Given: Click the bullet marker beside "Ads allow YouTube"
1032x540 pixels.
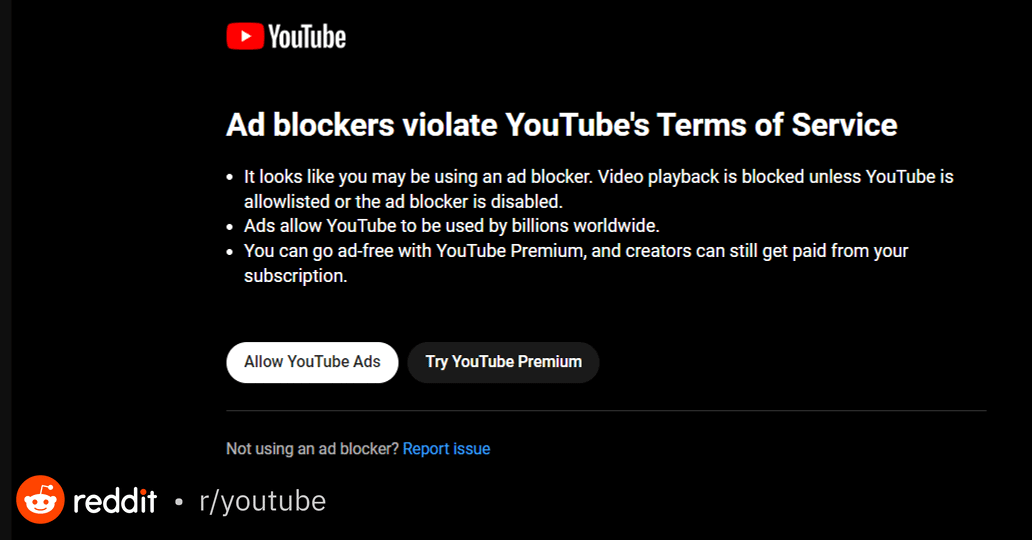Looking at the screenshot, I should 232,226.
